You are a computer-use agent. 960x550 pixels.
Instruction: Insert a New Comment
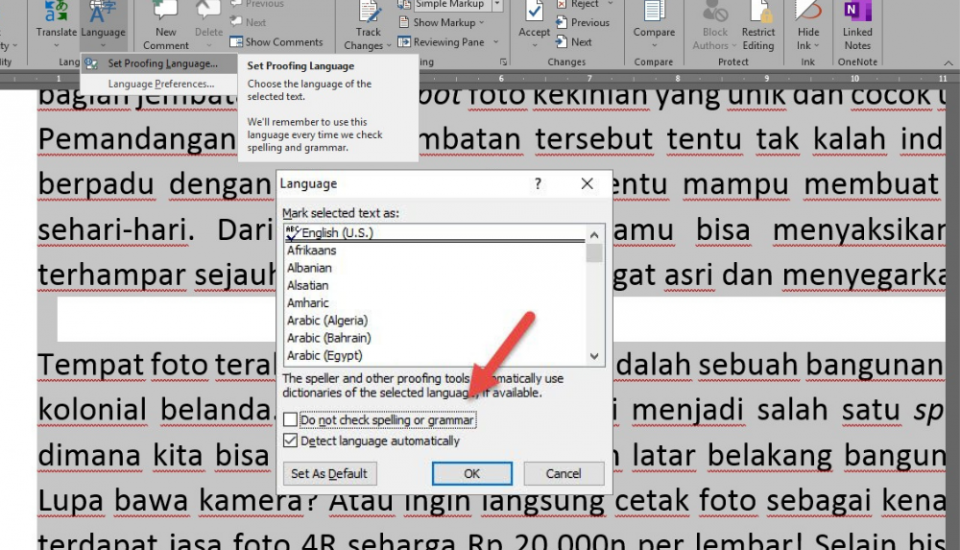(165, 24)
